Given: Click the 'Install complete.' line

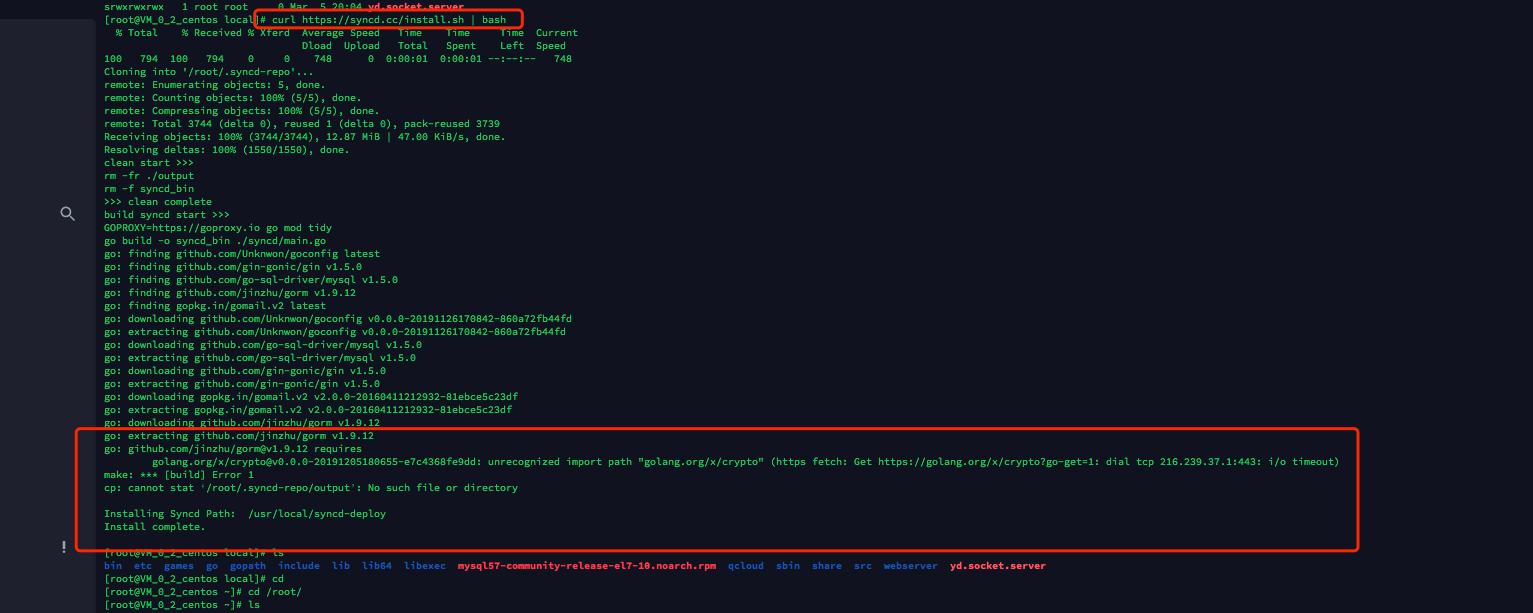Looking at the screenshot, I should point(155,527).
